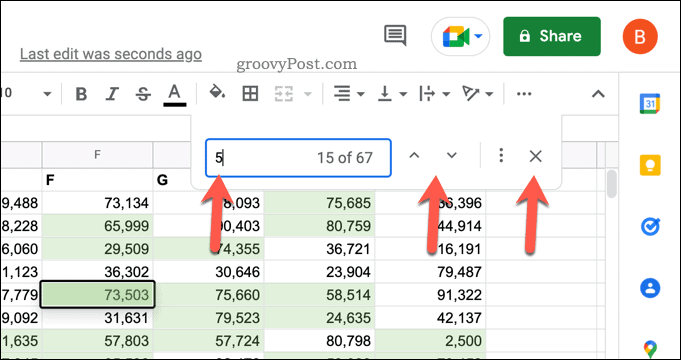Collapse the menus with up chevron

point(598,94)
